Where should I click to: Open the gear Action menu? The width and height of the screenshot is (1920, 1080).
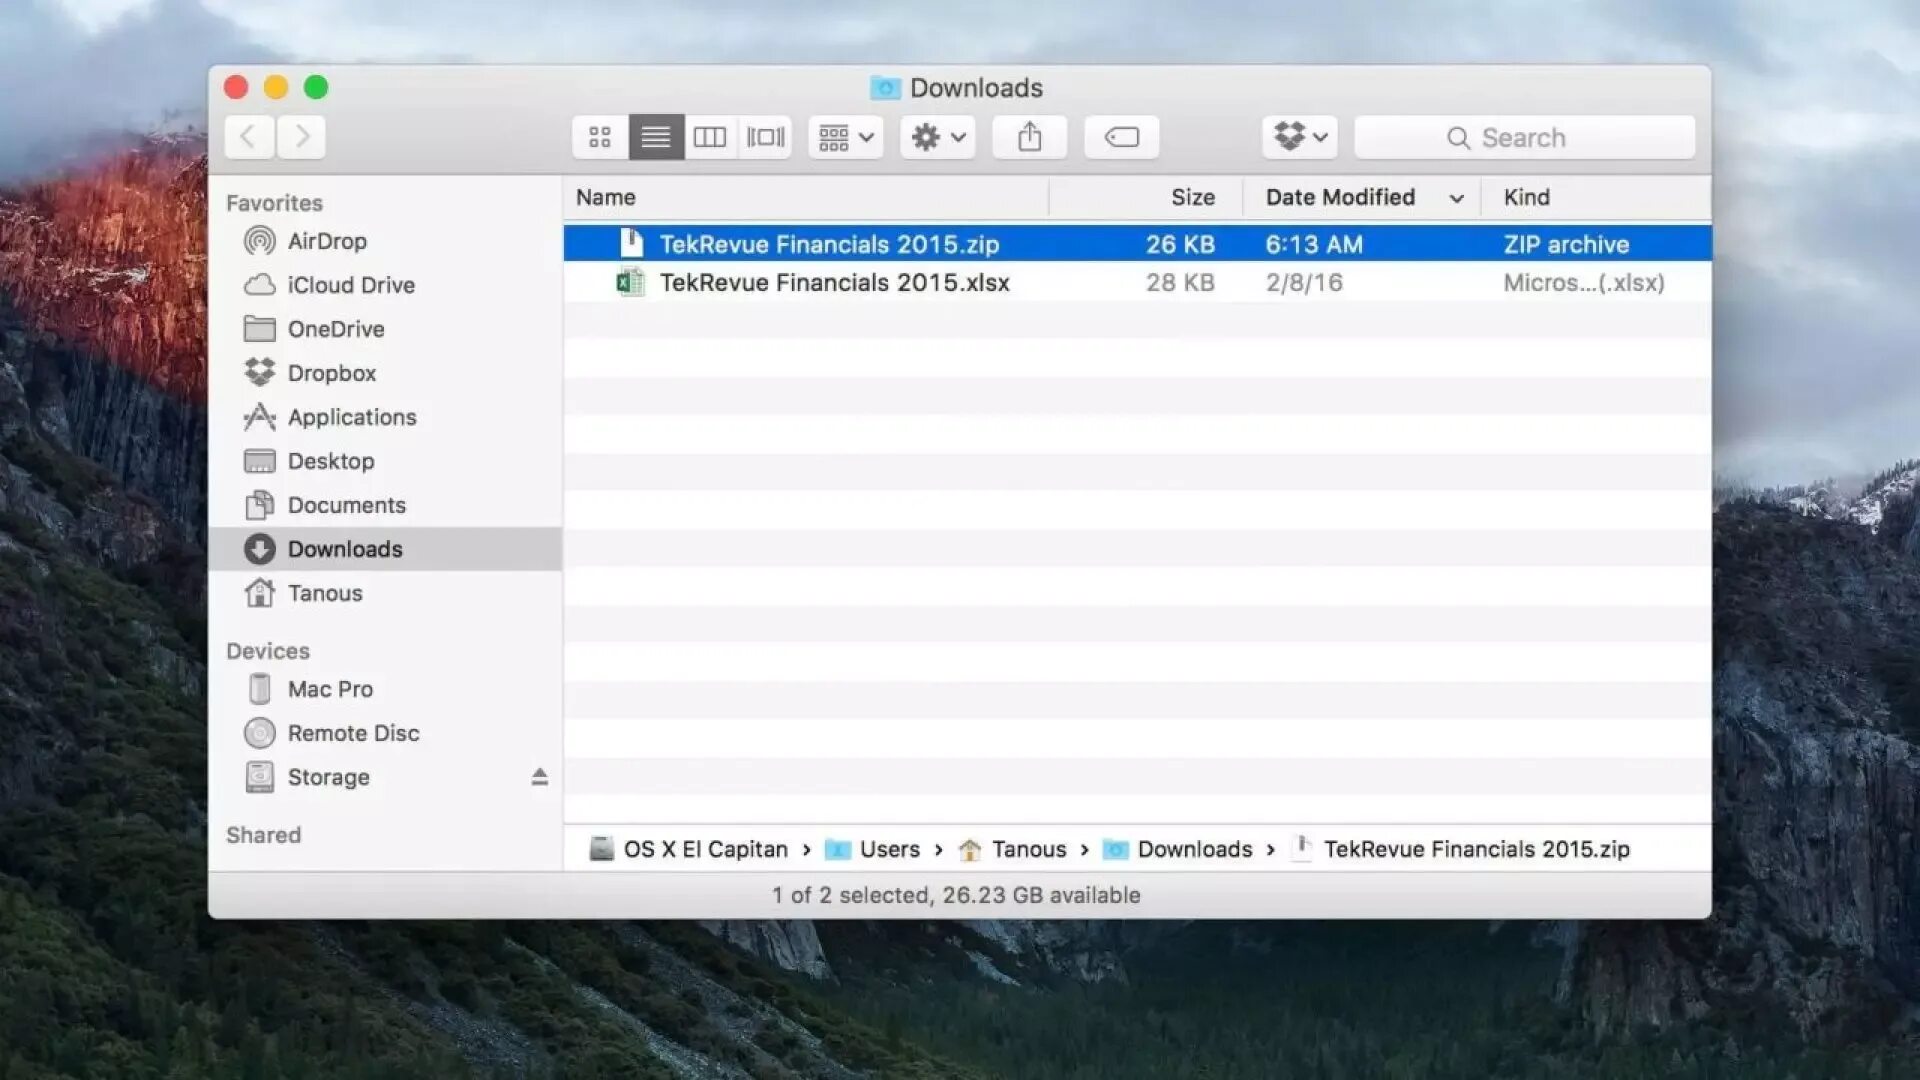click(x=938, y=137)
